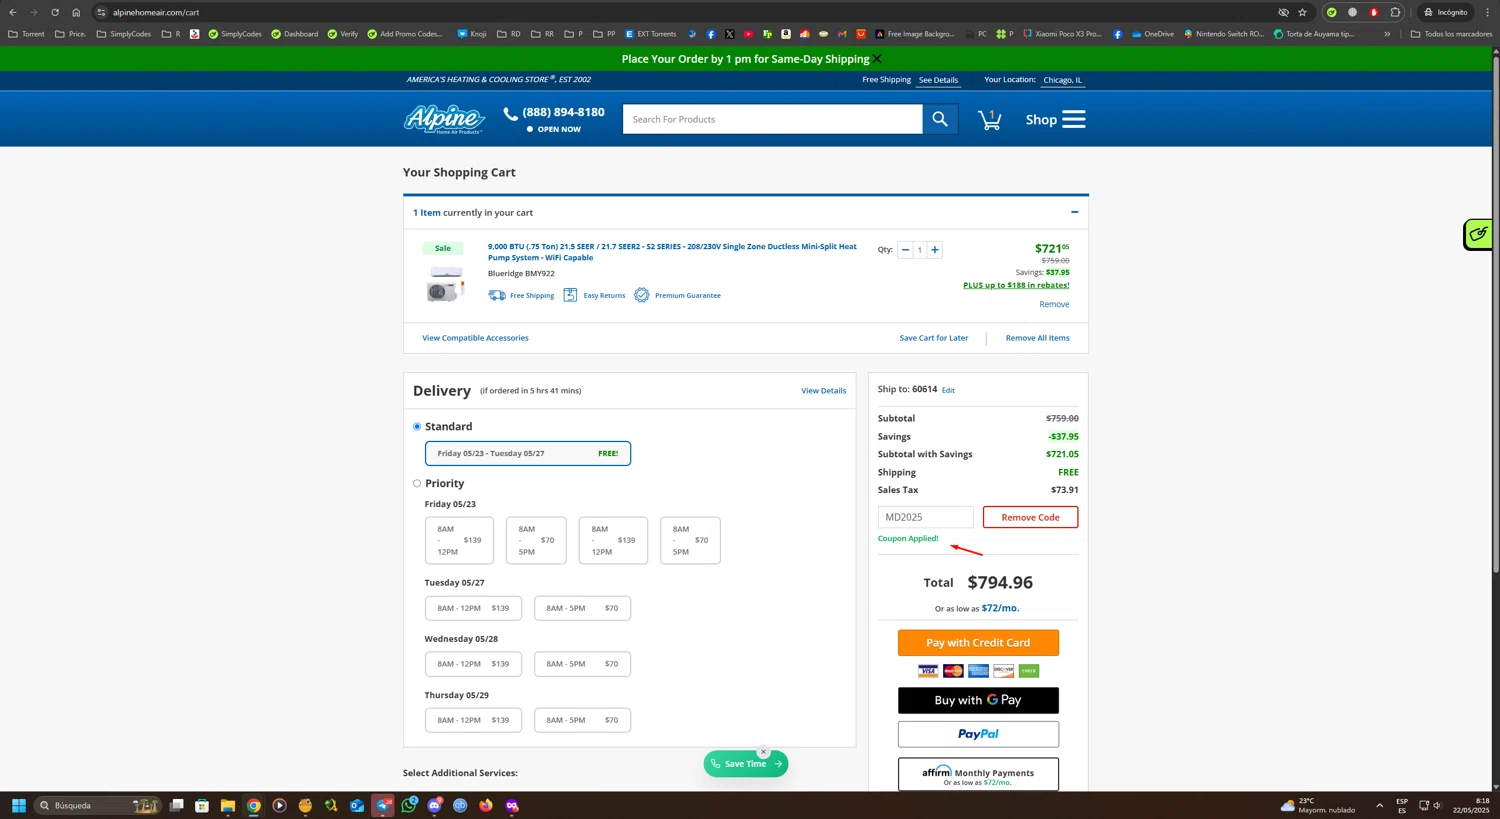Click the phone icon beside (888) 894-8180
Screen dimensions: 1500x819
[511, 113]
